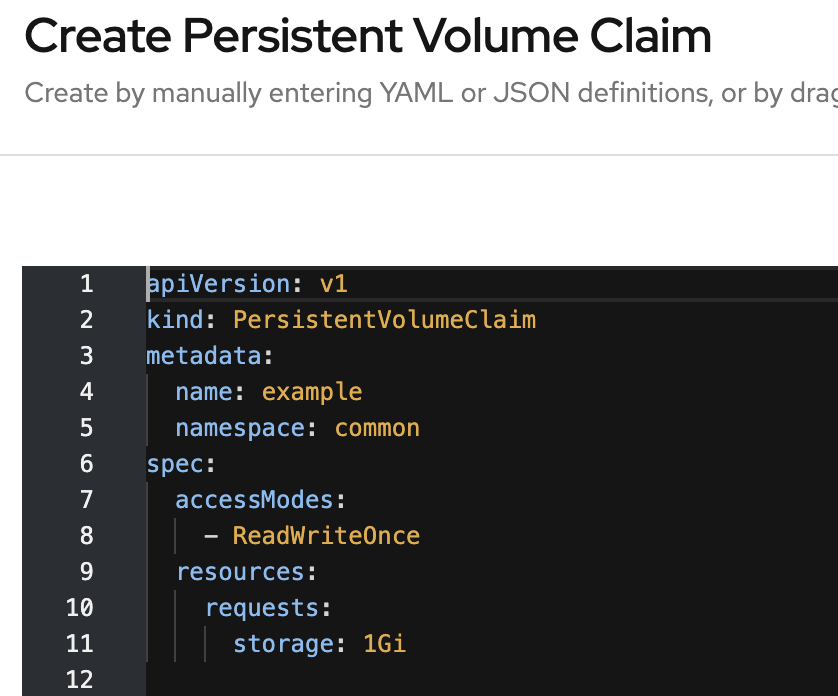Click the kind key on line 2

click(176, 319)
